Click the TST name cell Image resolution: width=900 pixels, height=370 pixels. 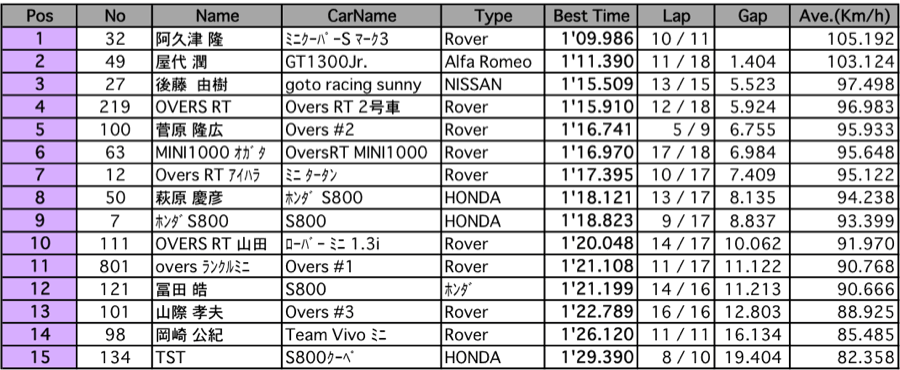click(218, 357)
